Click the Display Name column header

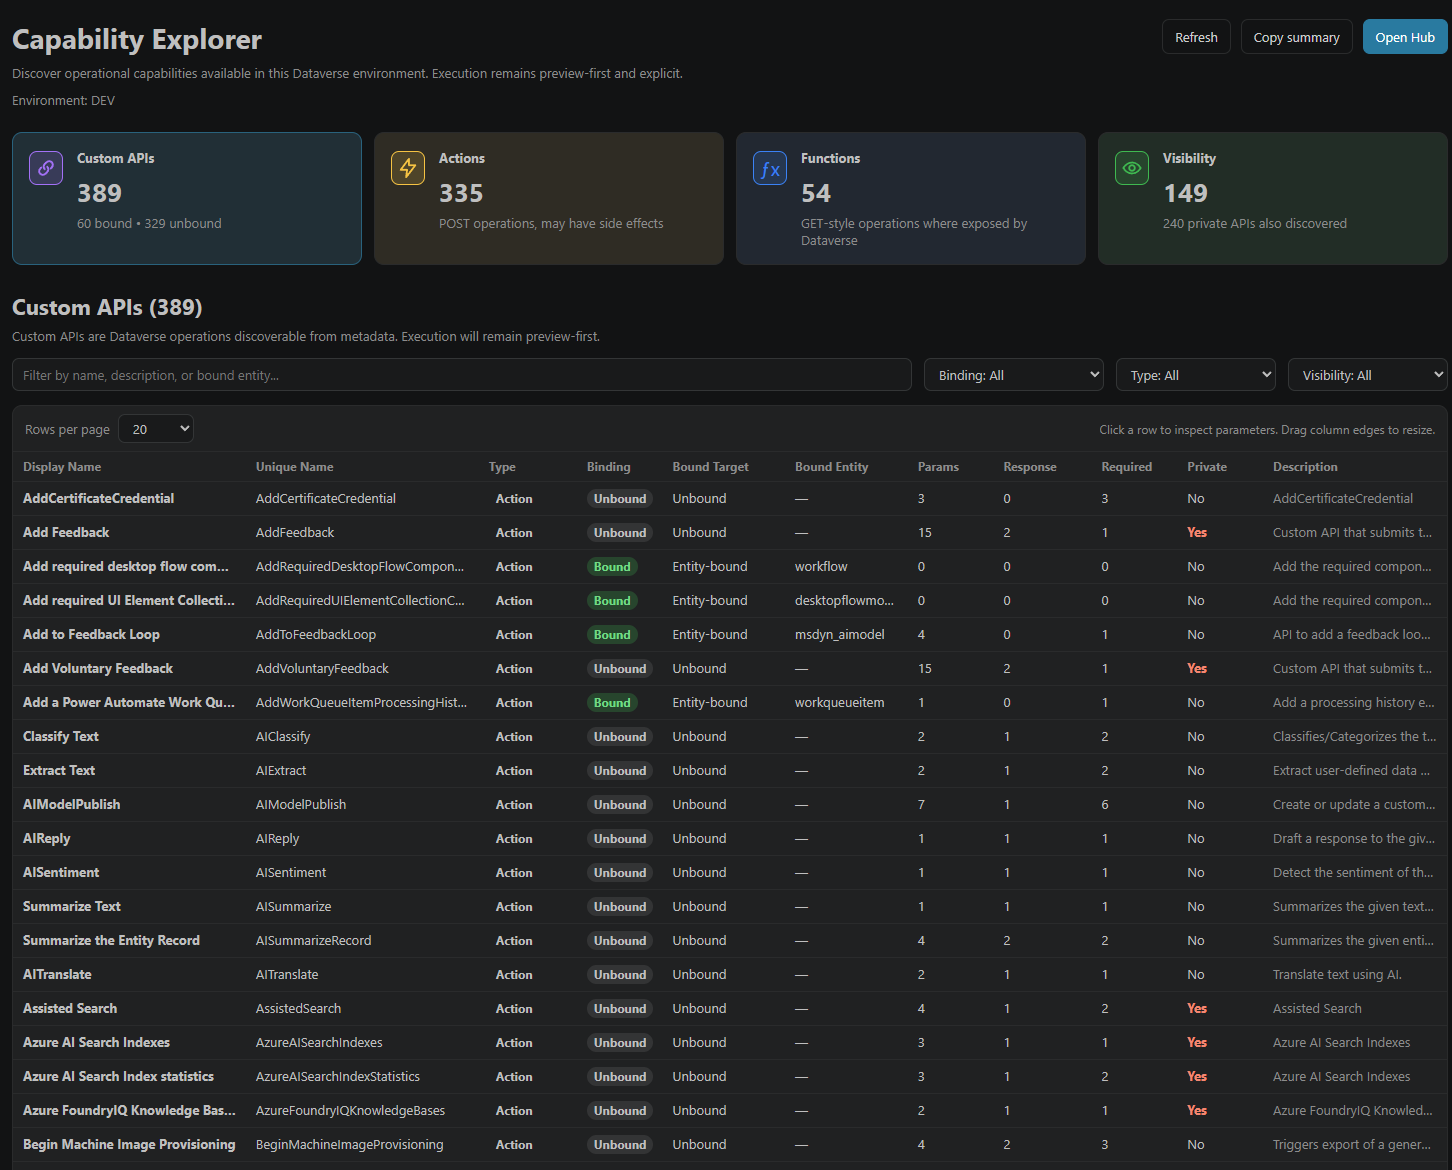click(62, 467)
